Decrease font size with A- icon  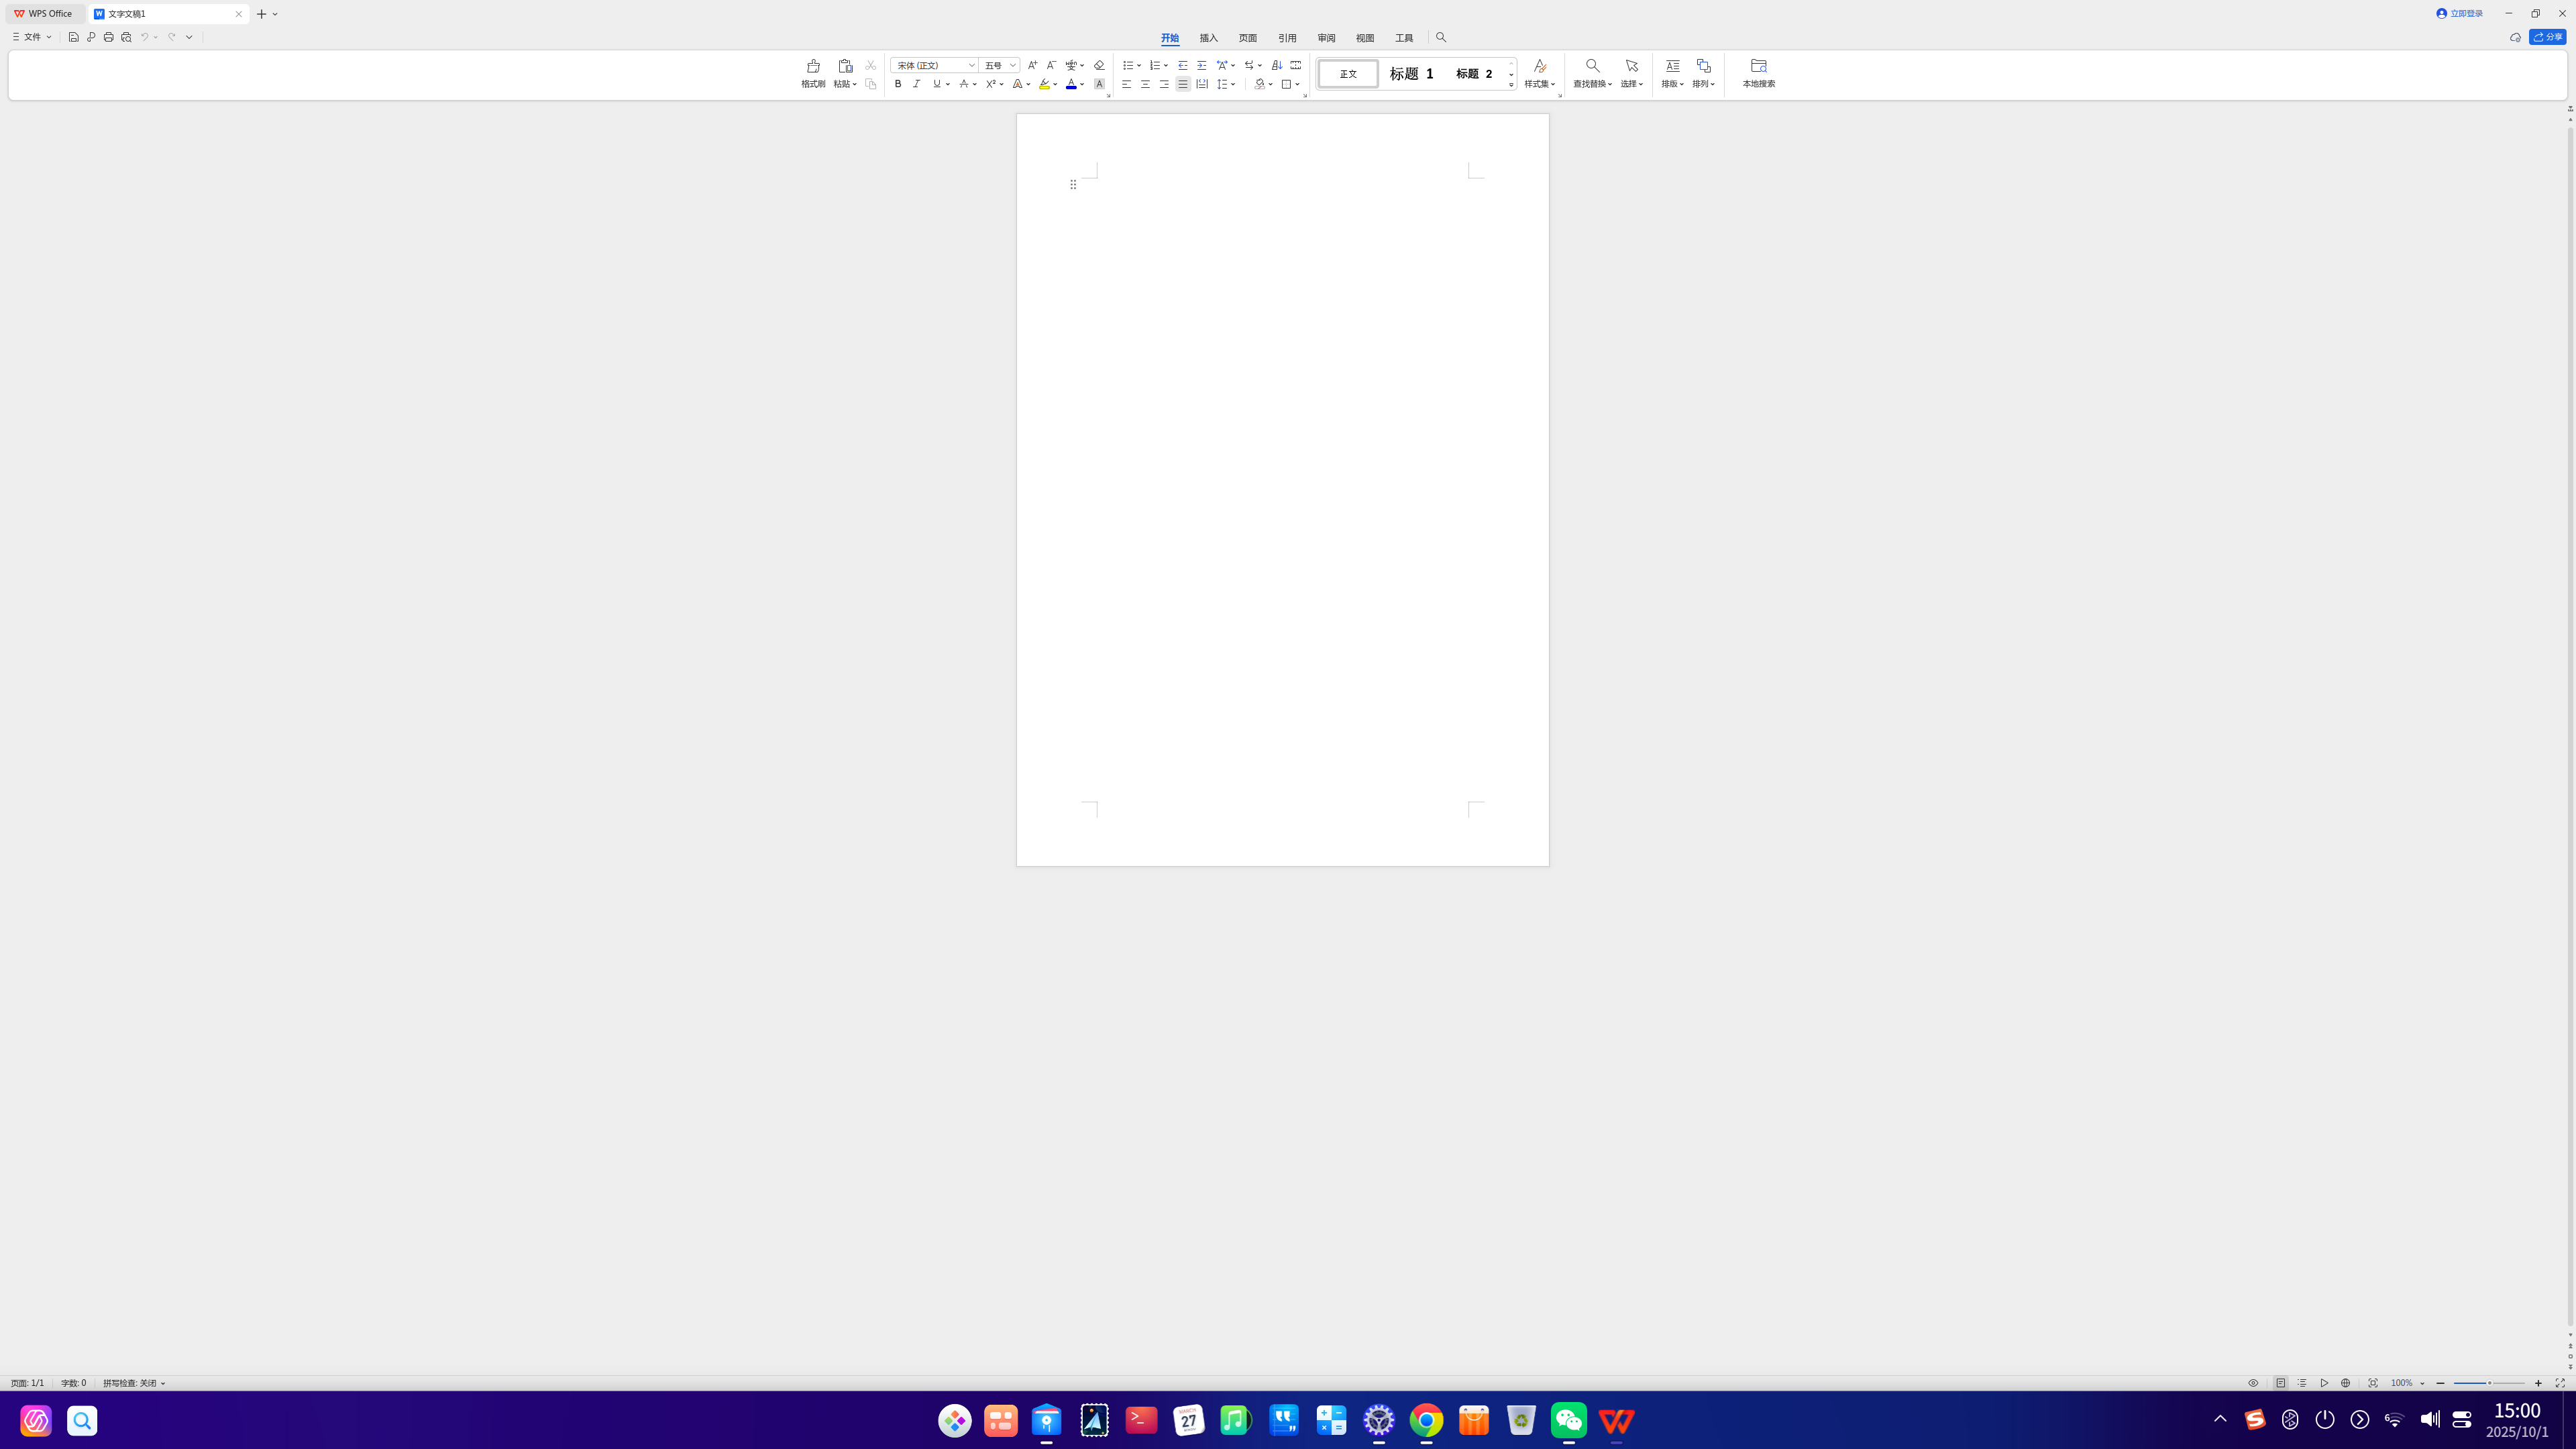[1051, 65]
